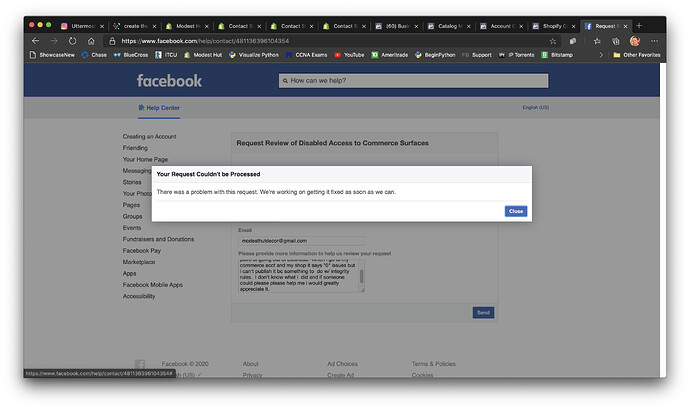Open the Stories help topic

pyautogui.click(x=132, y=182)
